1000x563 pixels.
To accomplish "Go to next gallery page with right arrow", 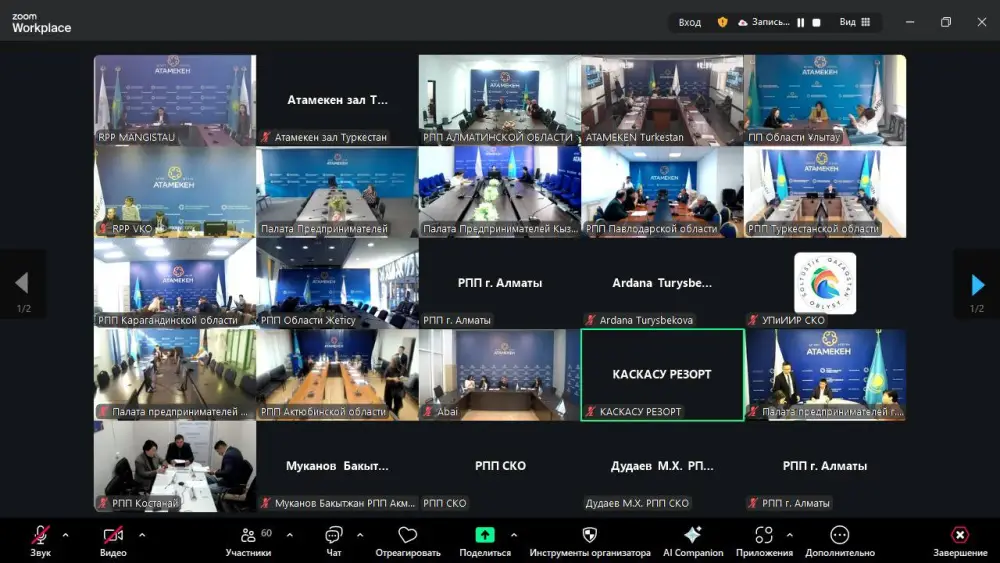I will [x=977, y=285].
